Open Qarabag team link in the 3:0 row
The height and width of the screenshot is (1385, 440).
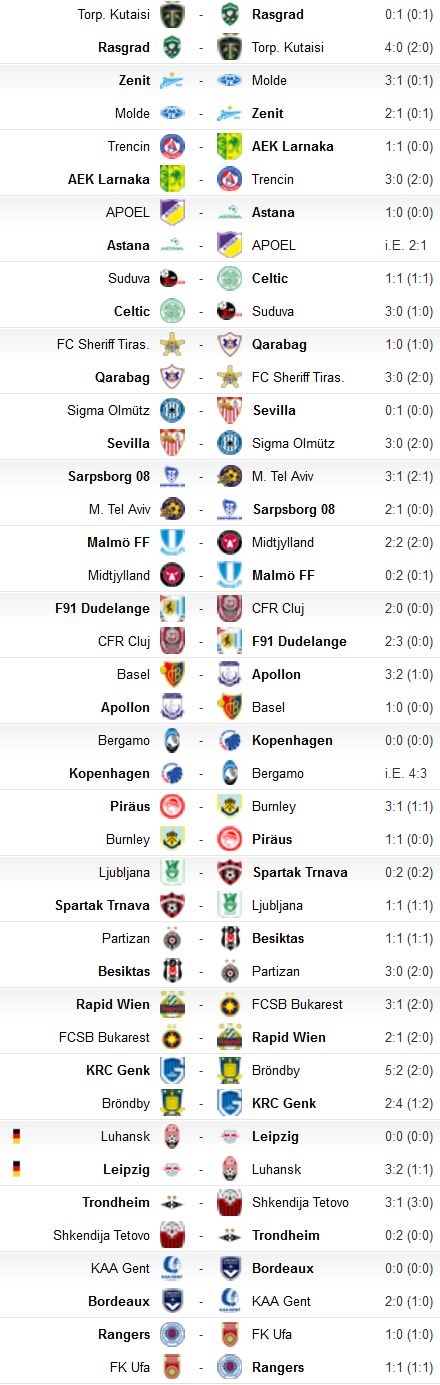click(x=122, y=377)
